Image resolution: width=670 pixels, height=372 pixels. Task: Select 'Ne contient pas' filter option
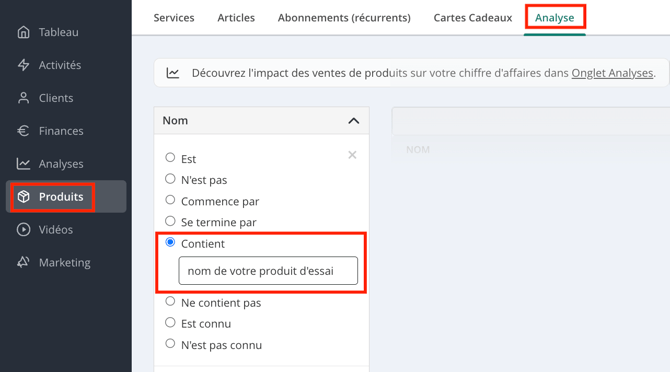[170, 301]
